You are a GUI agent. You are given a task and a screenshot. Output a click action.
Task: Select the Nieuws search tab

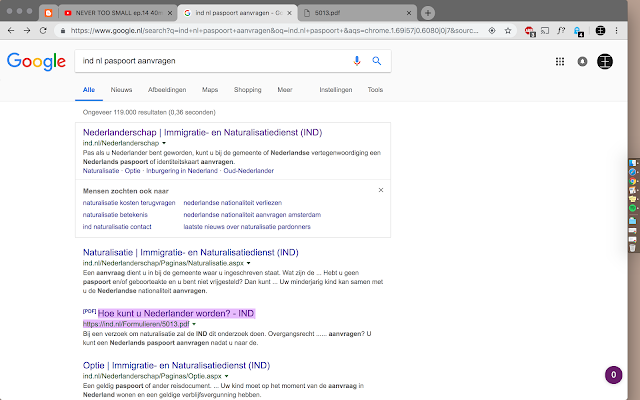pyautogui.click(x=121, y=90)
